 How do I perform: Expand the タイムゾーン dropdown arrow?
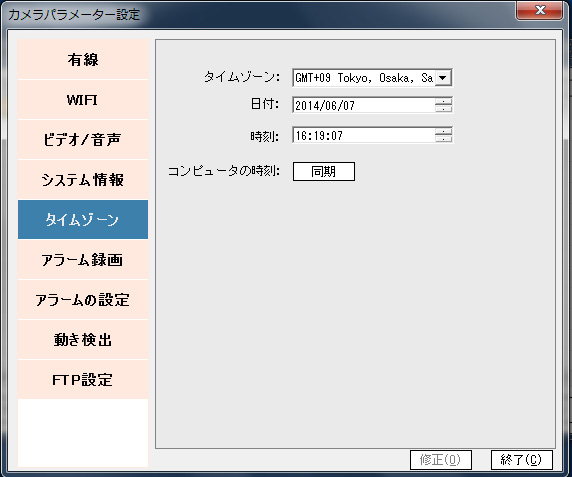coord(443,78)
